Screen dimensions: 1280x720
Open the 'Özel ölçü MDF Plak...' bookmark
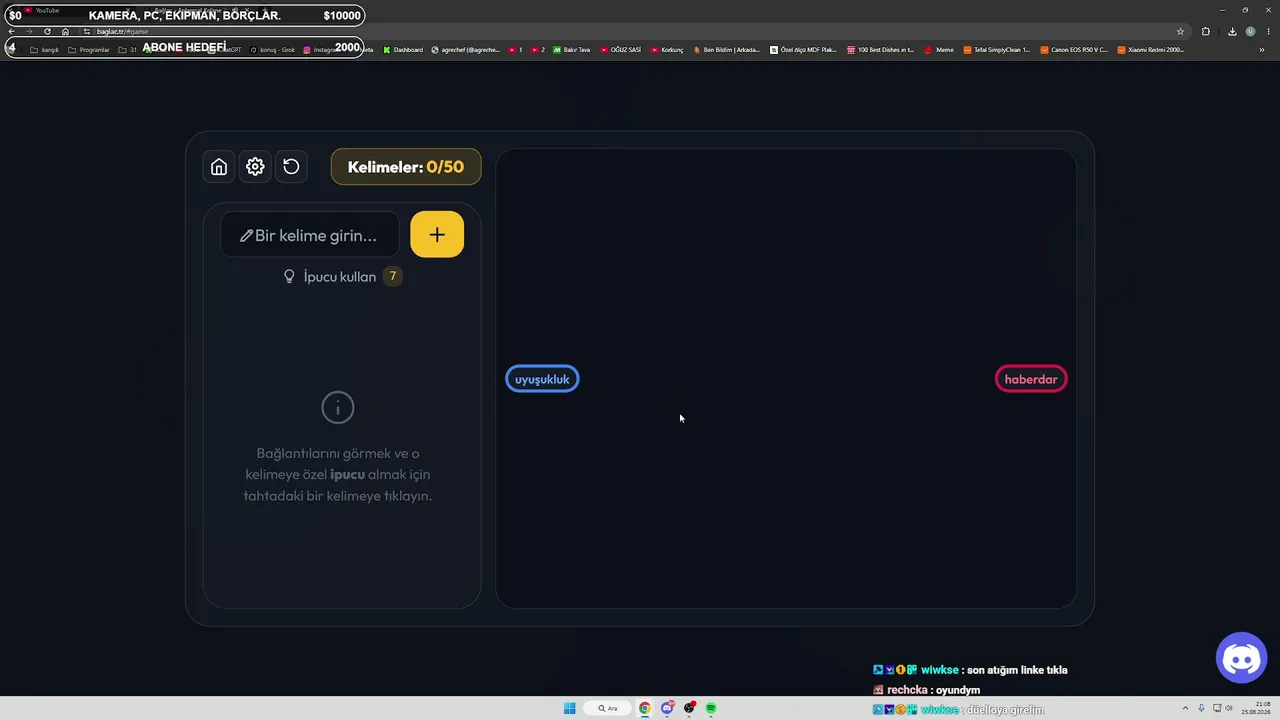click(x=803, y=50)
